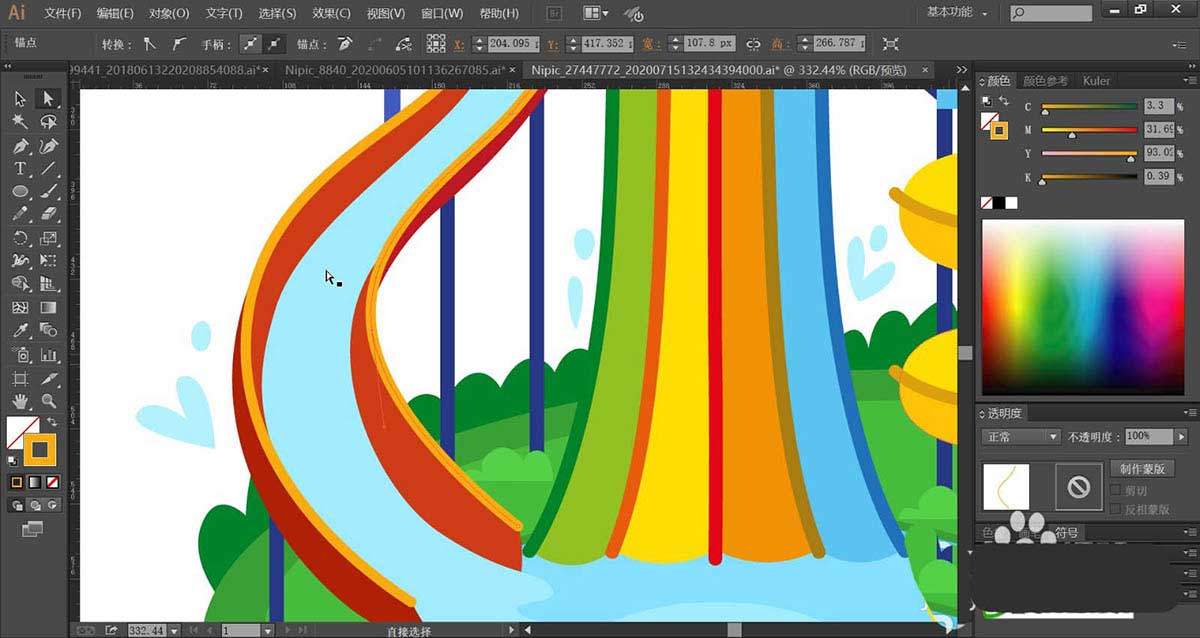Switch to Draw Behind mode
Image resolution: width=1200 pixels, height=638 pixels.
click(35, 506)
